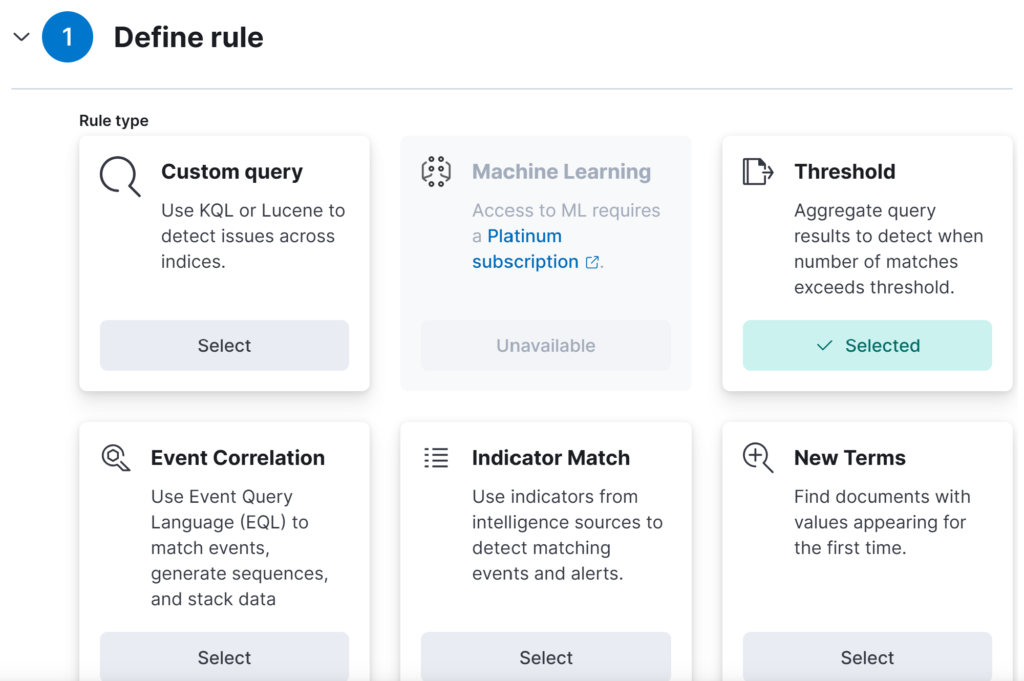Click the New Terms magnify-plus icon

(x=758, y=458)
